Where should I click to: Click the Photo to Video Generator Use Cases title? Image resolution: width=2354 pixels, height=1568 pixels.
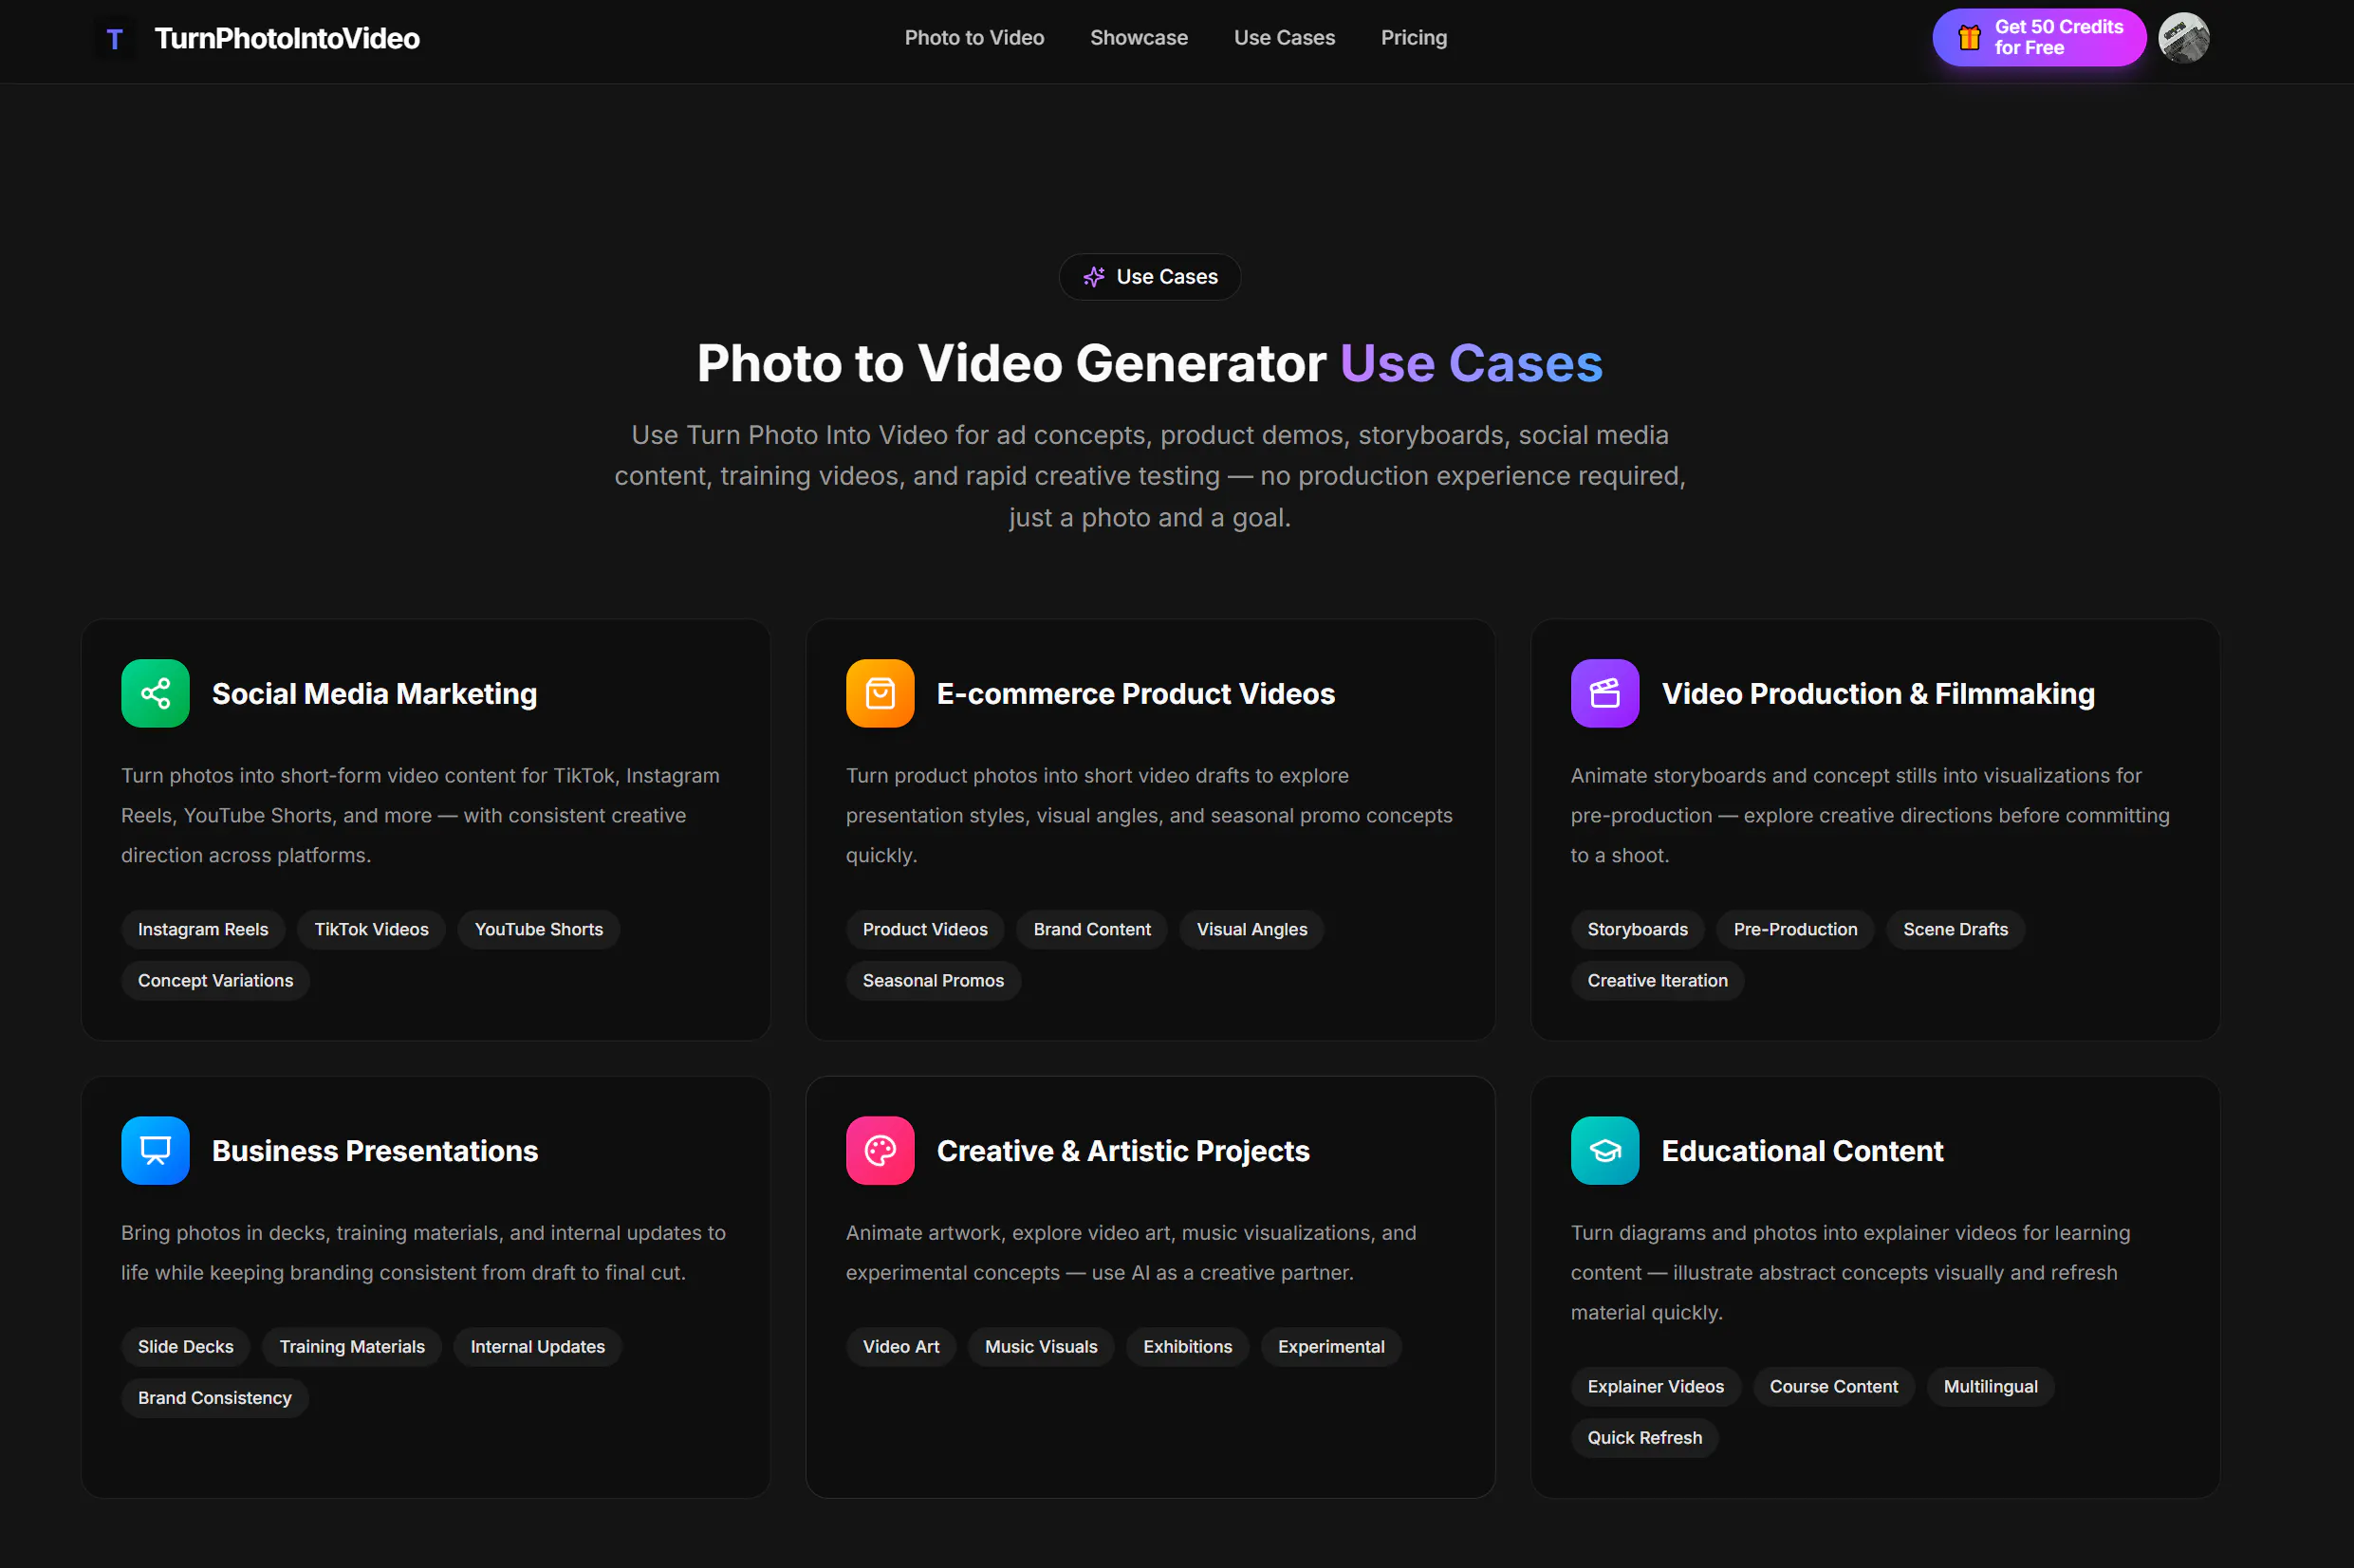(1150, 362)
